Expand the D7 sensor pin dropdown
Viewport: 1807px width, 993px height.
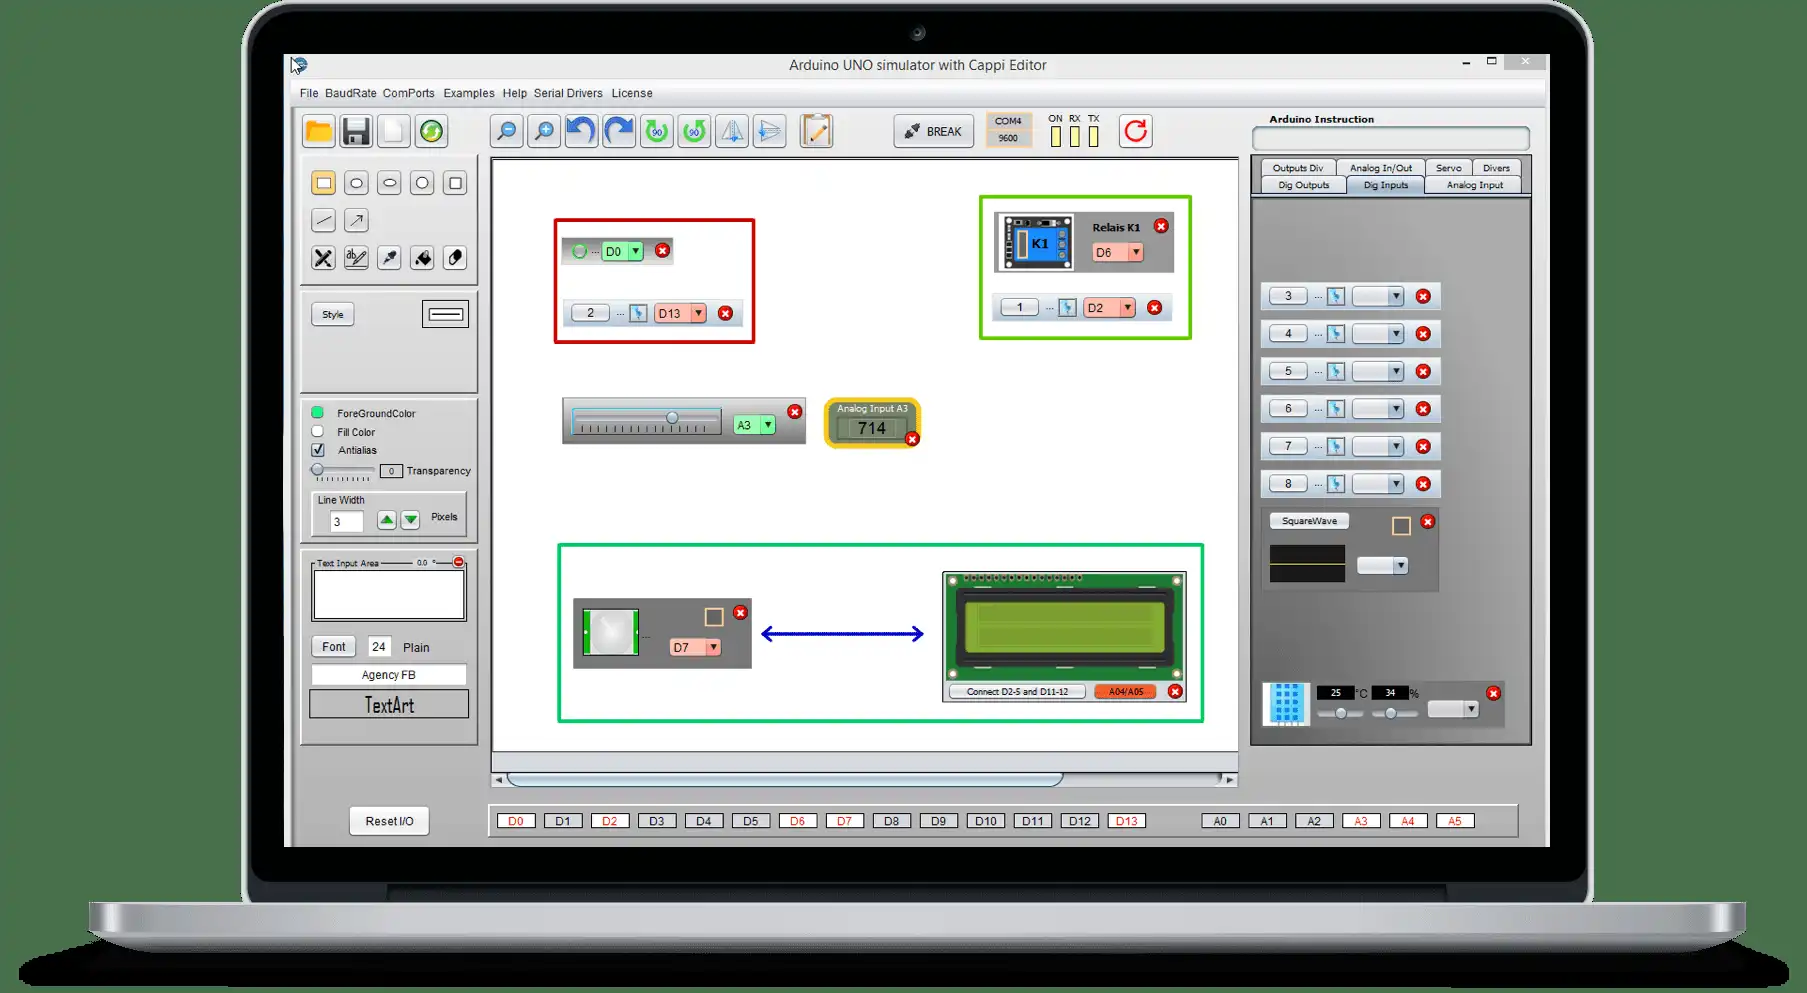click(713, 648)
